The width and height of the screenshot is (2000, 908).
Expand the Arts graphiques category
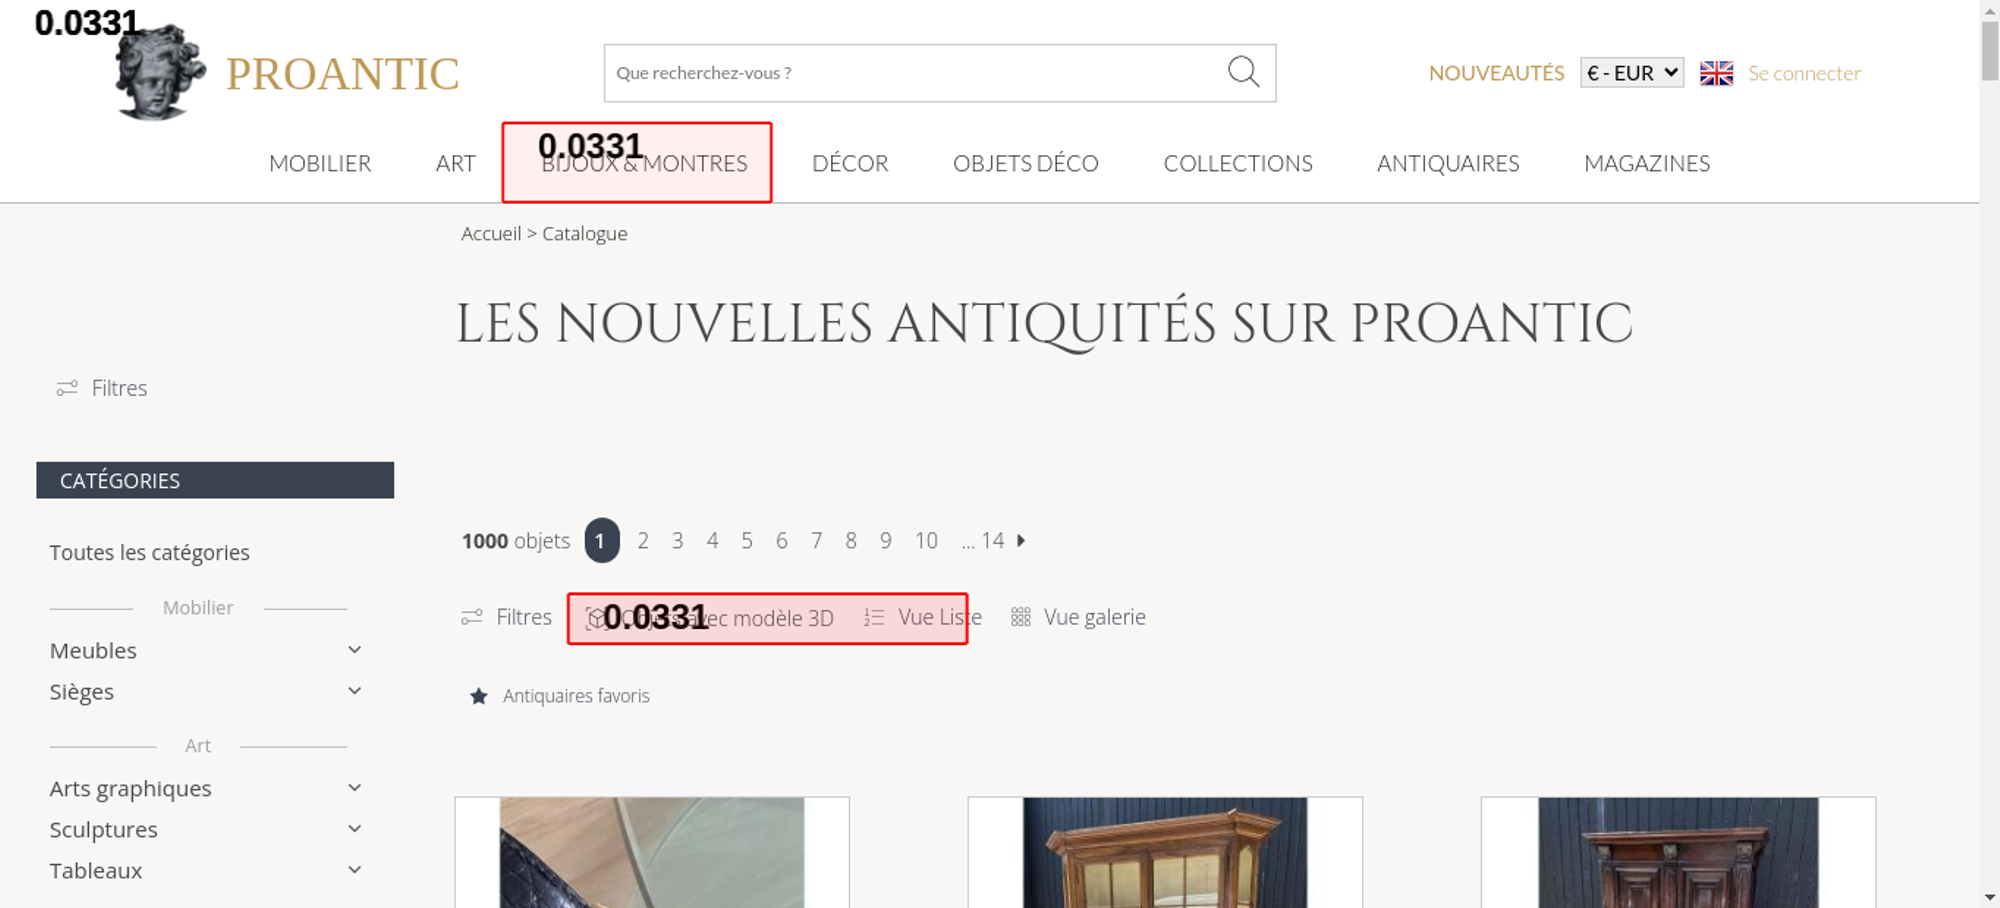[x=354, y=788]
